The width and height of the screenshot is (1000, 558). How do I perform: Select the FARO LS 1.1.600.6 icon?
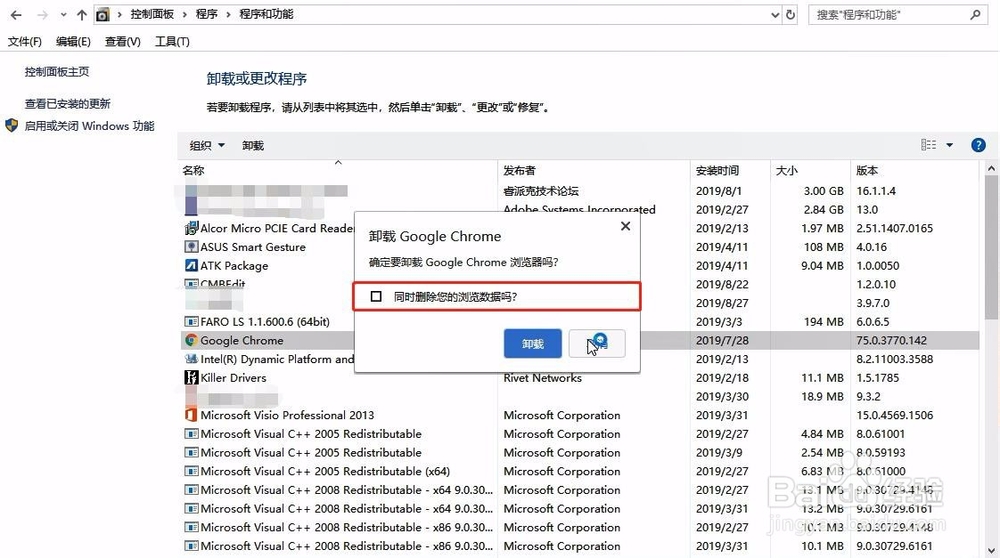191,321
